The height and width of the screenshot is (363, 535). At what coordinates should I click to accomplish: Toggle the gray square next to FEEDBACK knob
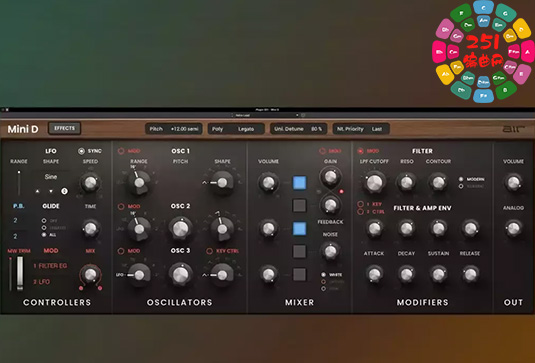(x=299, y=206)
